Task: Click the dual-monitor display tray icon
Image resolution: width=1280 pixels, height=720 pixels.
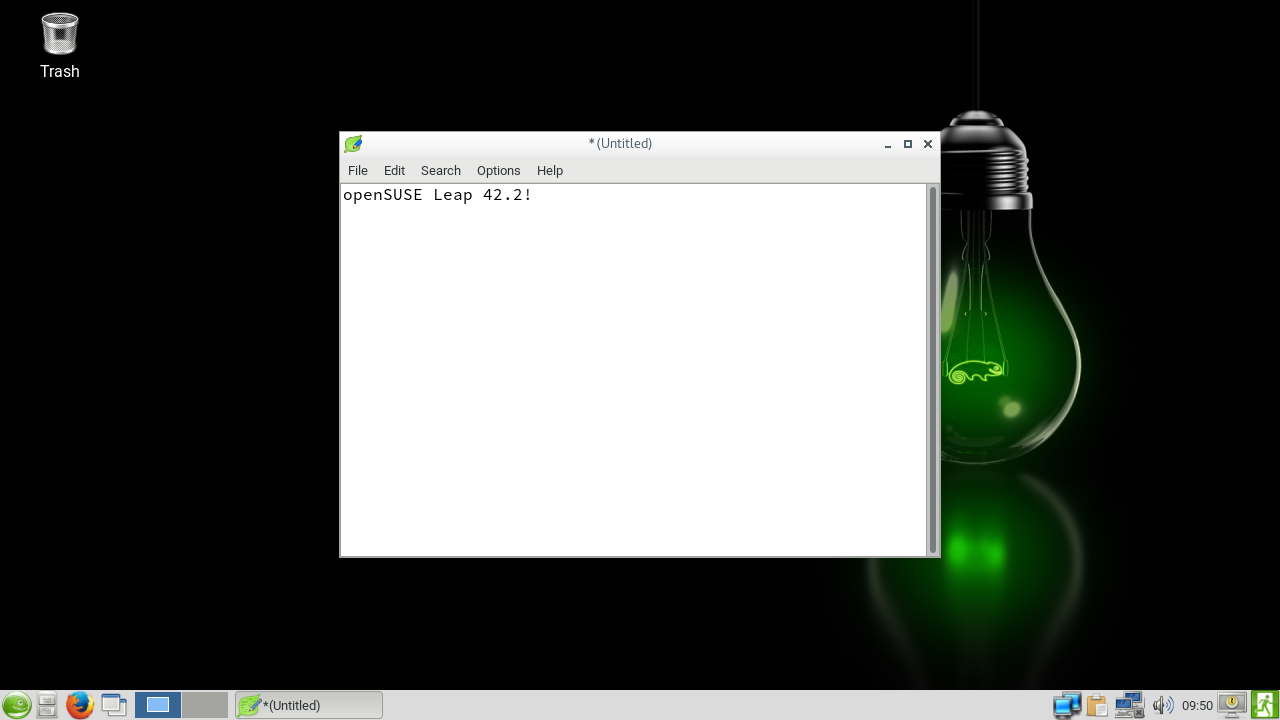Action: 1066,705
